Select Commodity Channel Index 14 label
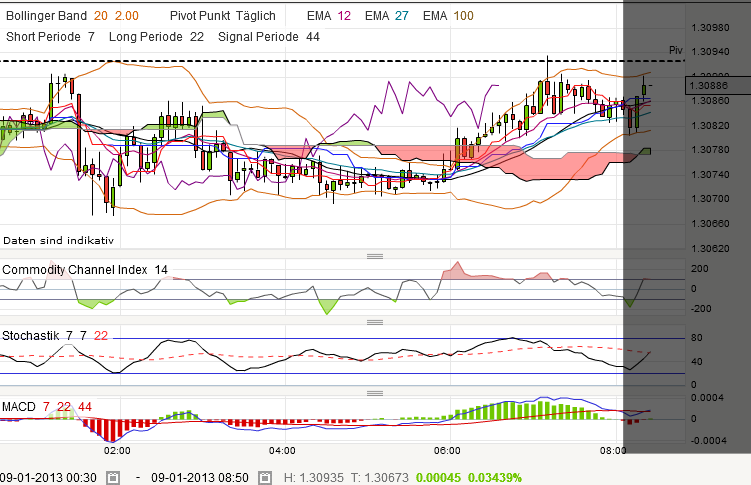 point(85,270)
